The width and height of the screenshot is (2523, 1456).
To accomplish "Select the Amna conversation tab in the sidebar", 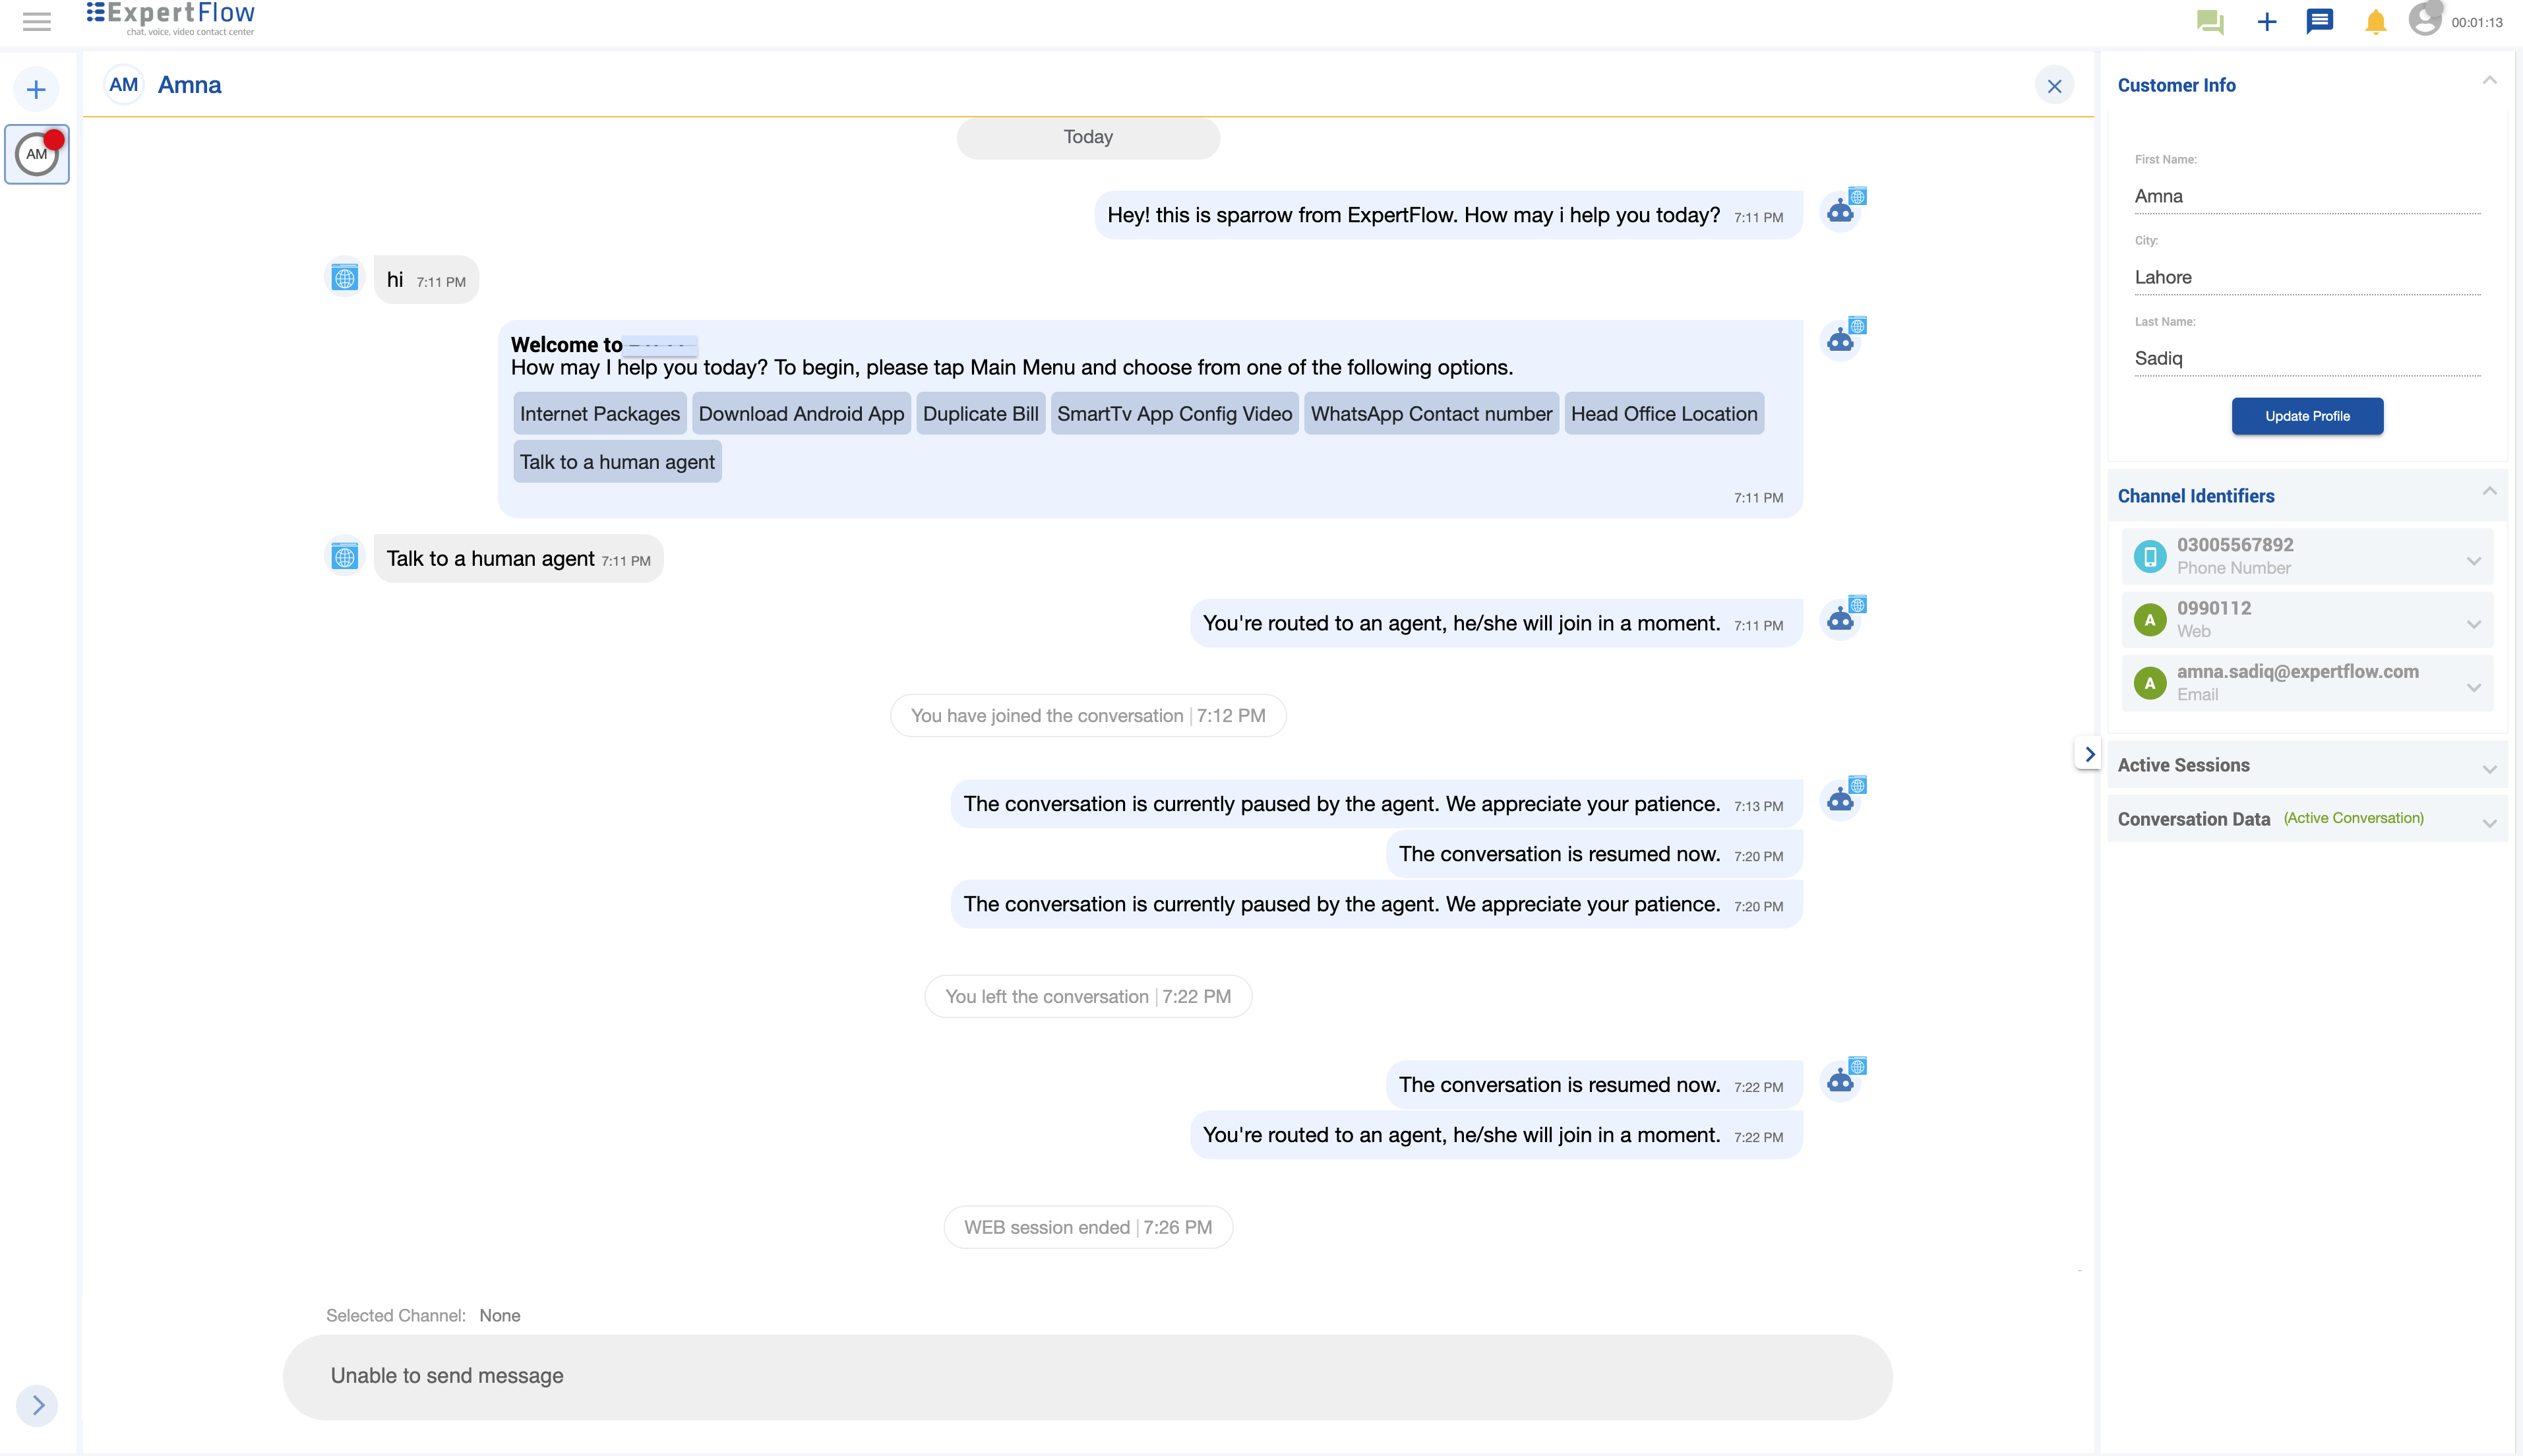I will [36, 154].
